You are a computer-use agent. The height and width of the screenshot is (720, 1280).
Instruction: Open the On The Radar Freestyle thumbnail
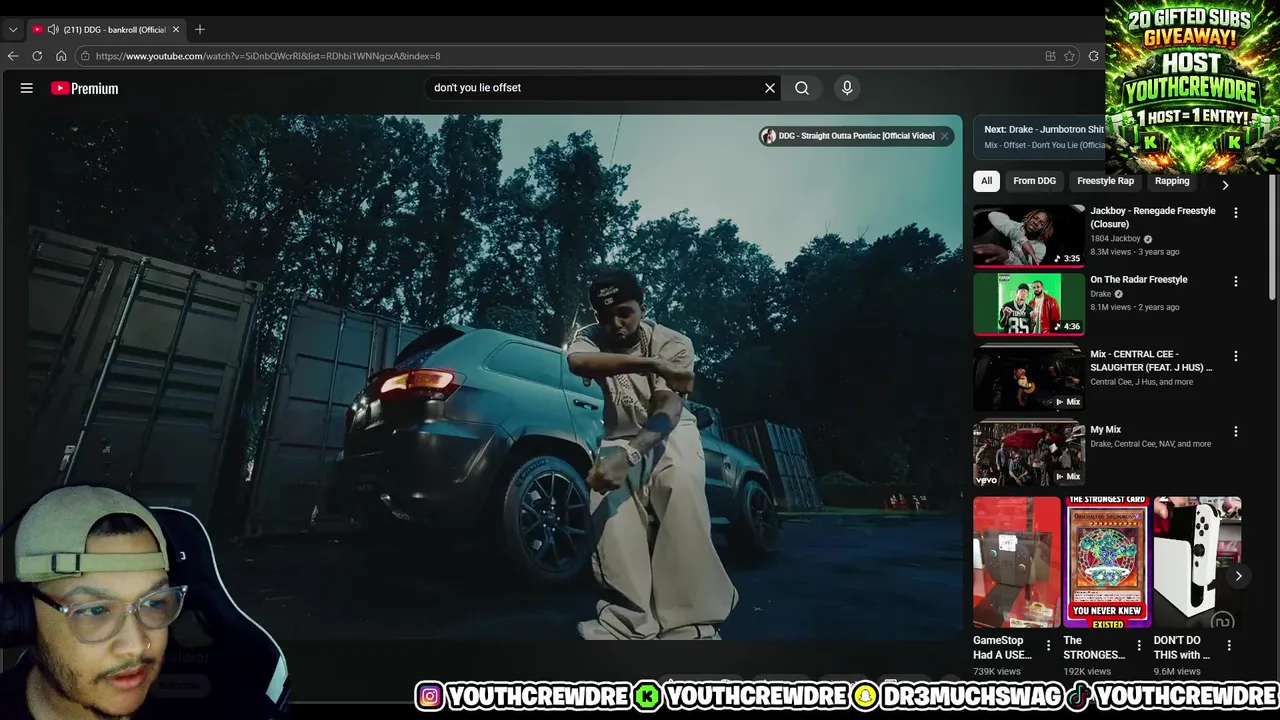pyautogui.click(x=1029, y=304)
